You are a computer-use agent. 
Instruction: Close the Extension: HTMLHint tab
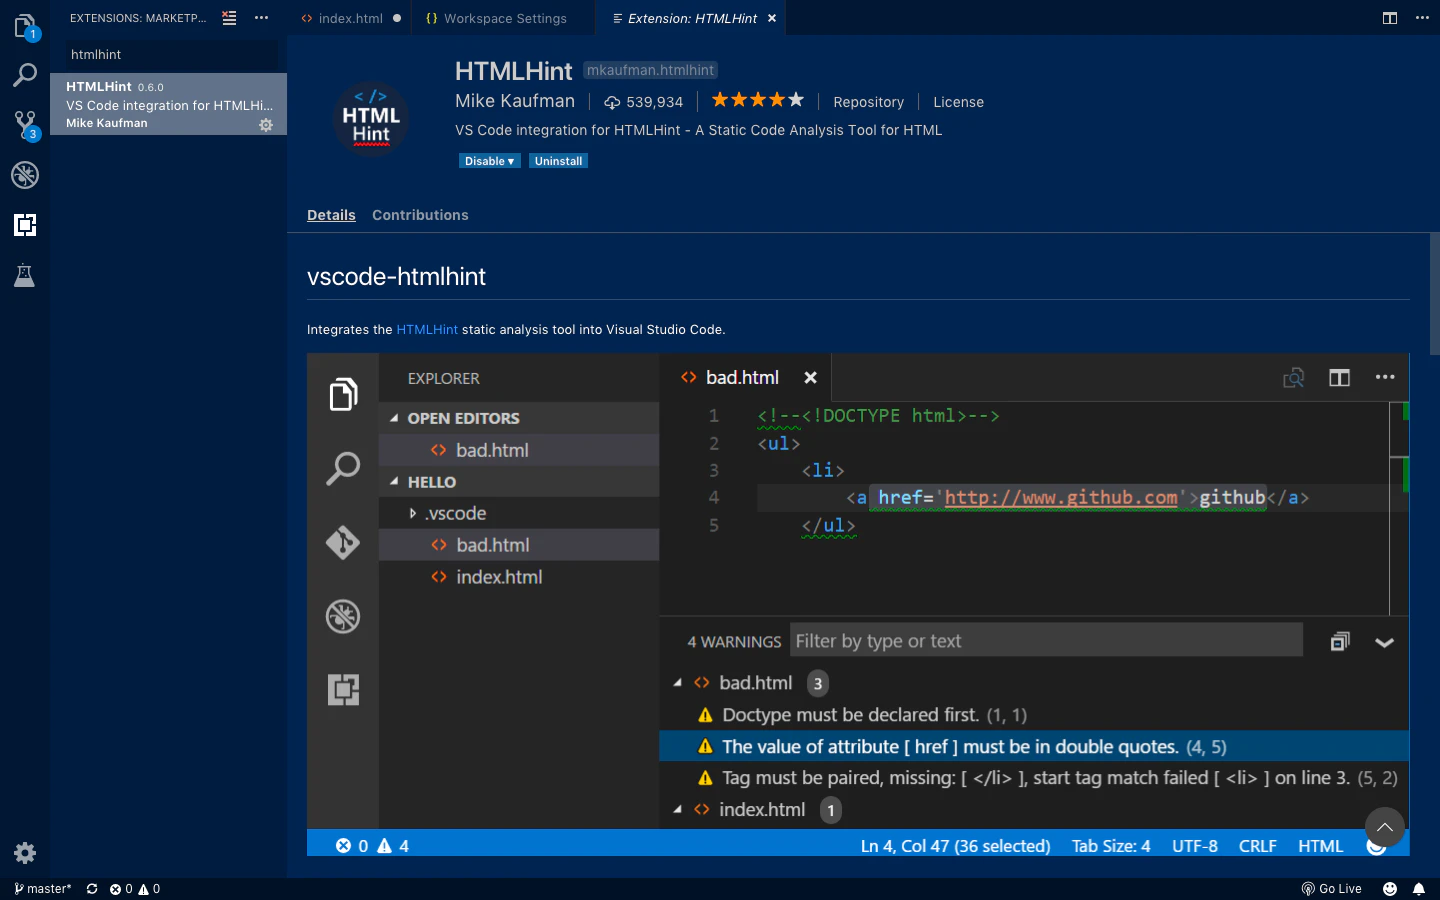tap(772, 18)
